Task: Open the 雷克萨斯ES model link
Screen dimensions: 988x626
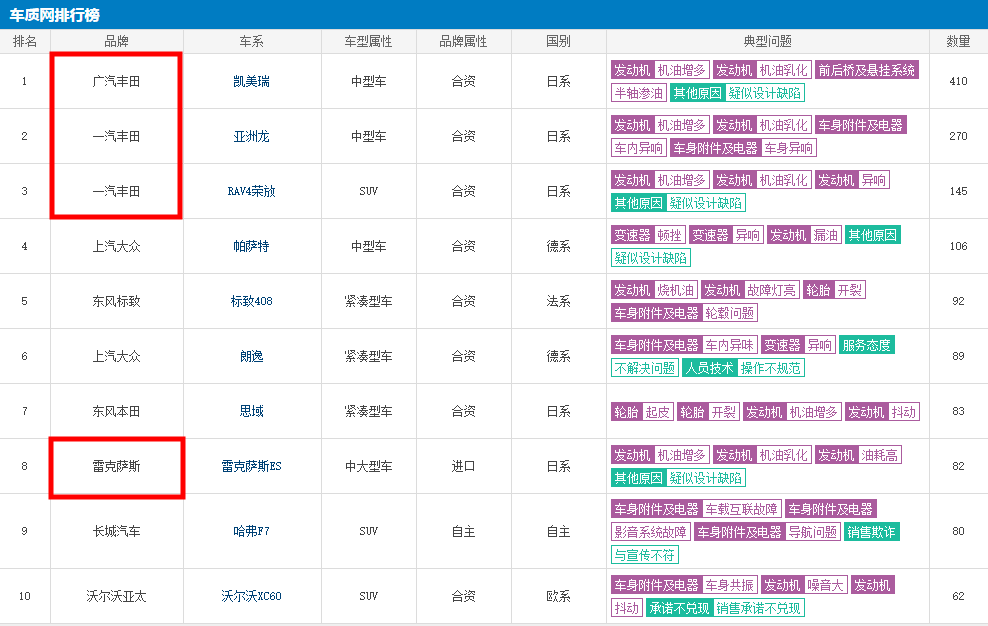Action: coord(251,466)
